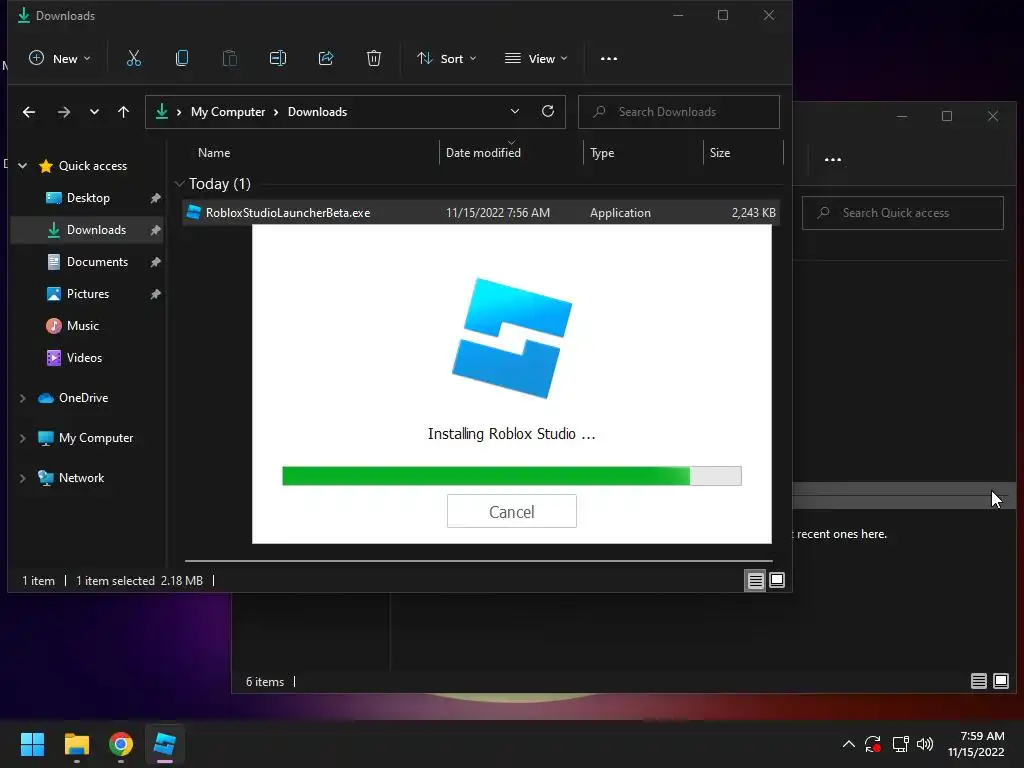The width and height of the screenshot is (1024, 768).
Task: Go back with the left arrow
Action: pos(29,112)
